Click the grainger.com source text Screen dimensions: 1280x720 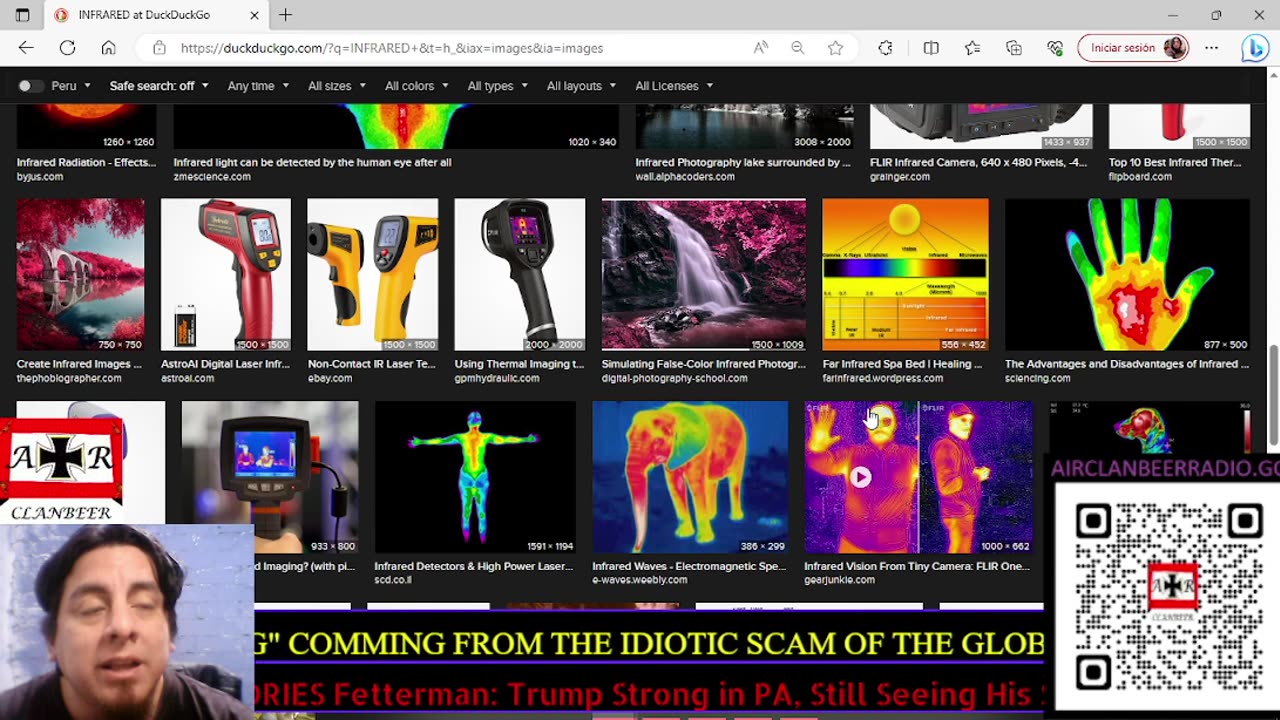[900, 177]
